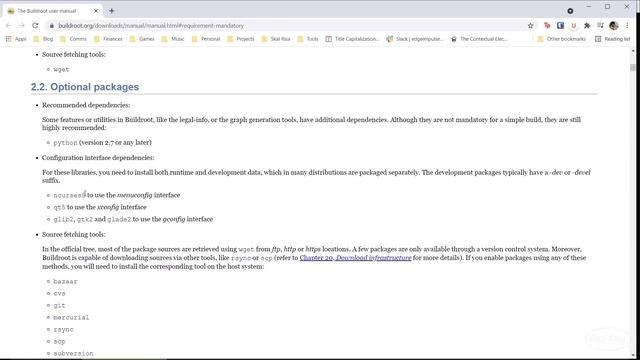Open the red Tp extension
640x360 pixels.
[x=547, y=26]
